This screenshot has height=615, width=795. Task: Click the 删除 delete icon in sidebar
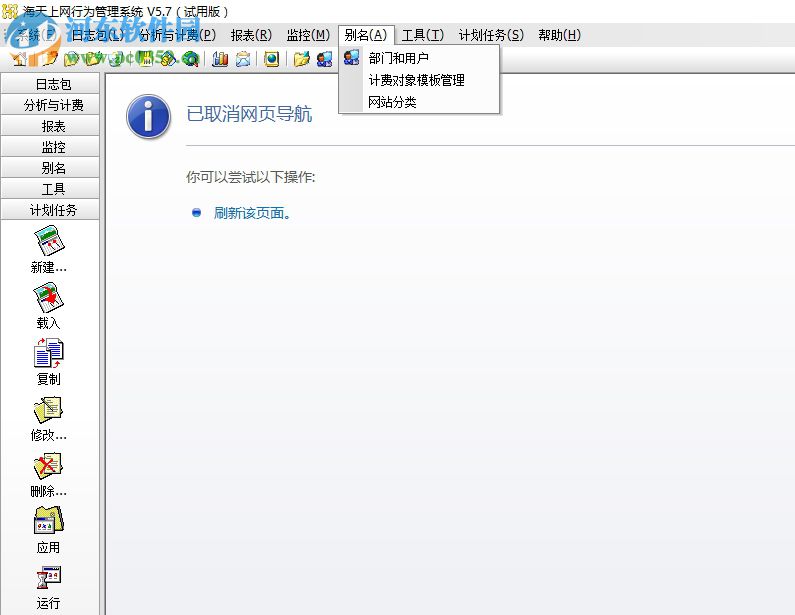pos(49,465)
